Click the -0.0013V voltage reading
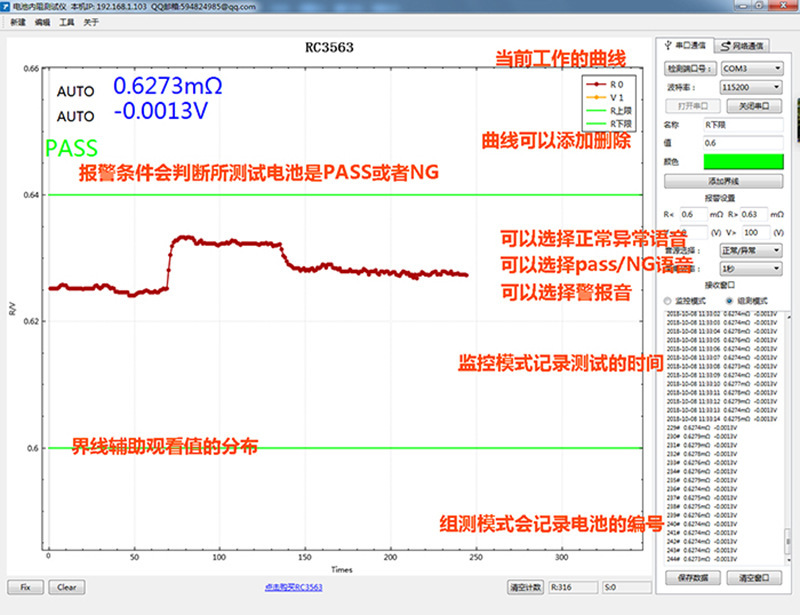800x615 pixels. click(160, 111)
